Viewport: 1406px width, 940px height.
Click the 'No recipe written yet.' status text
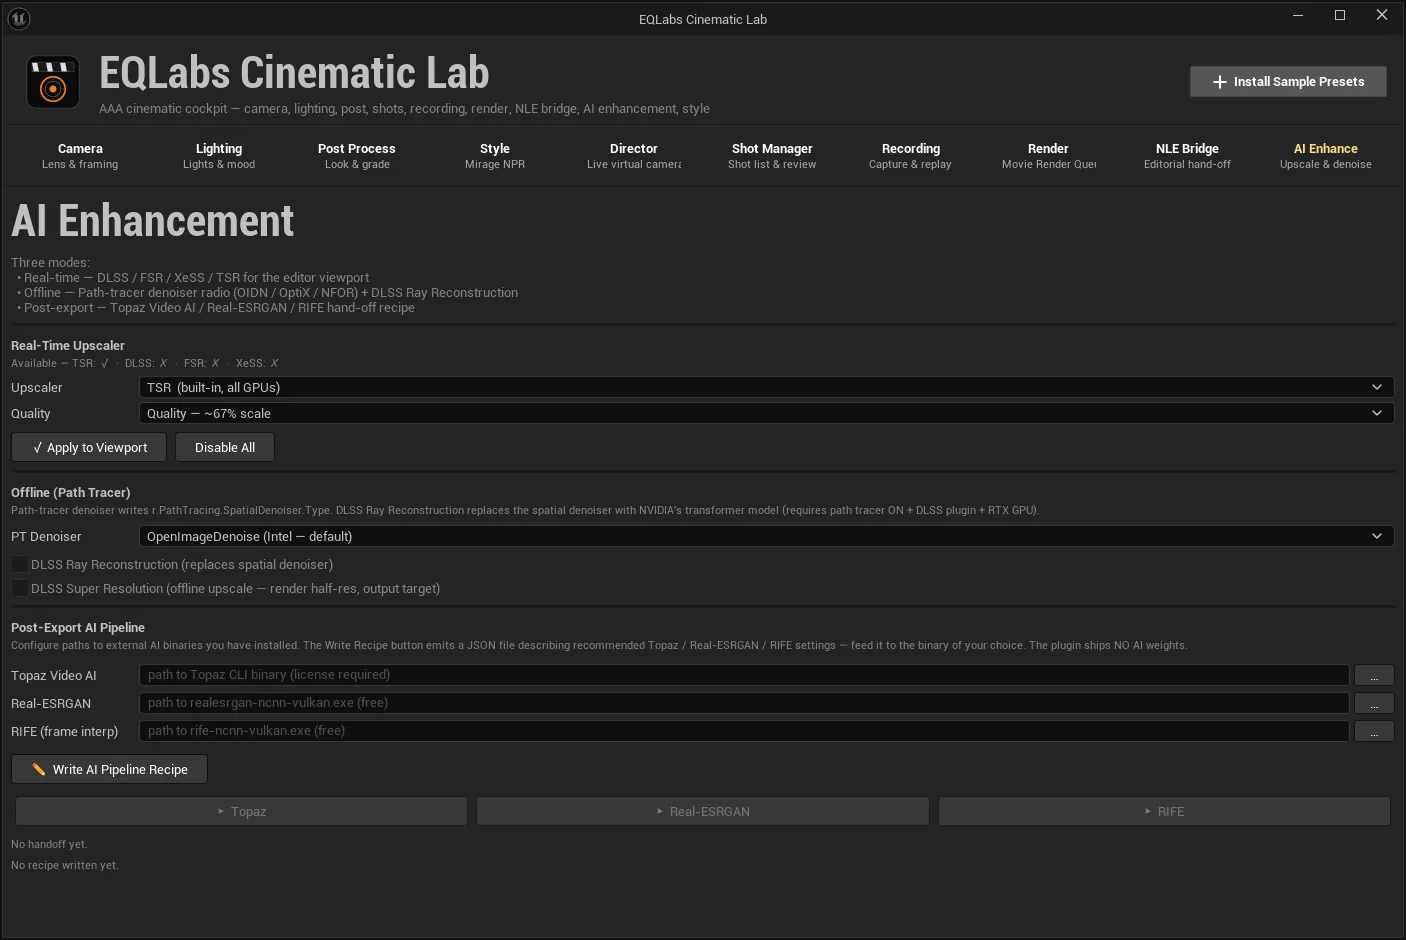point(64,865)
